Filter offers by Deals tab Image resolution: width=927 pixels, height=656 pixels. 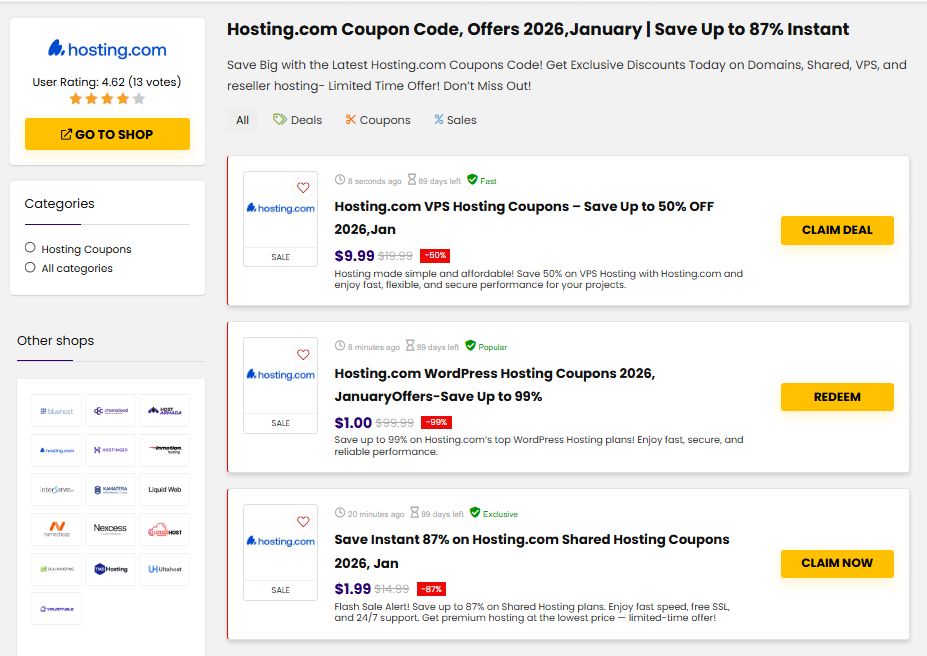[297, 120]
